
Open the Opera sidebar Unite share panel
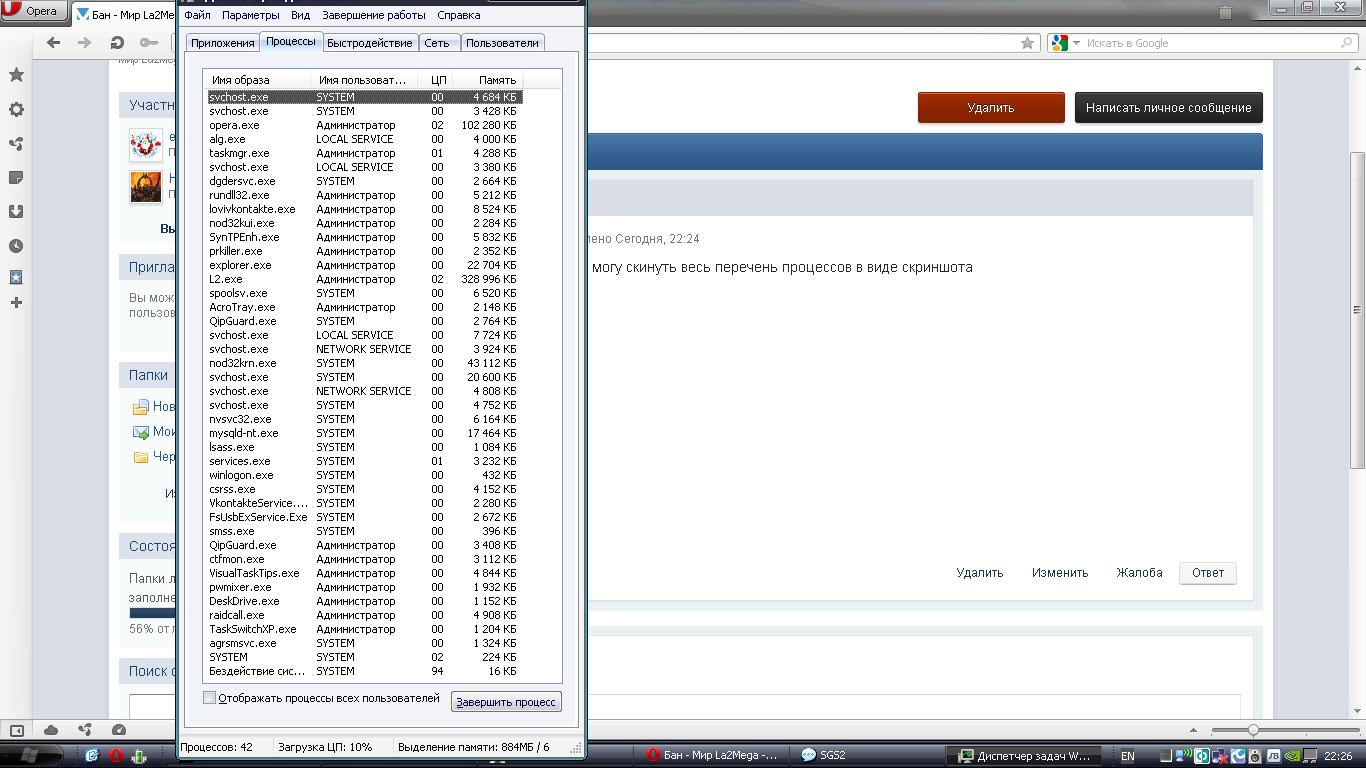pos(16,144)
